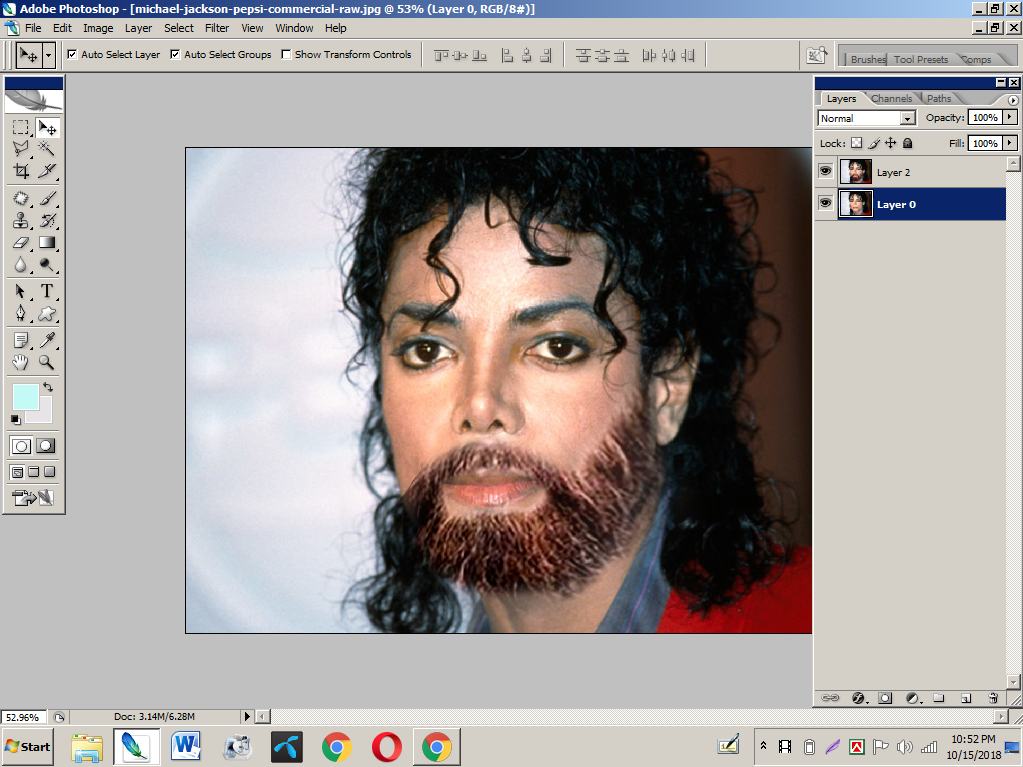Select the Eraser tool
Screen dimensions: 1023x767
21,243
